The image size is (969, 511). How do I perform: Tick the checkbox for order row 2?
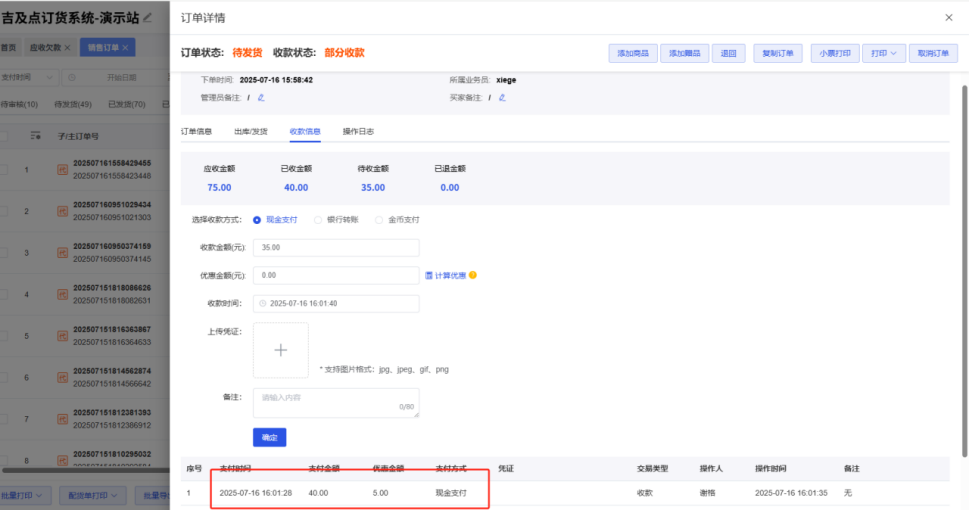(4, 211)
